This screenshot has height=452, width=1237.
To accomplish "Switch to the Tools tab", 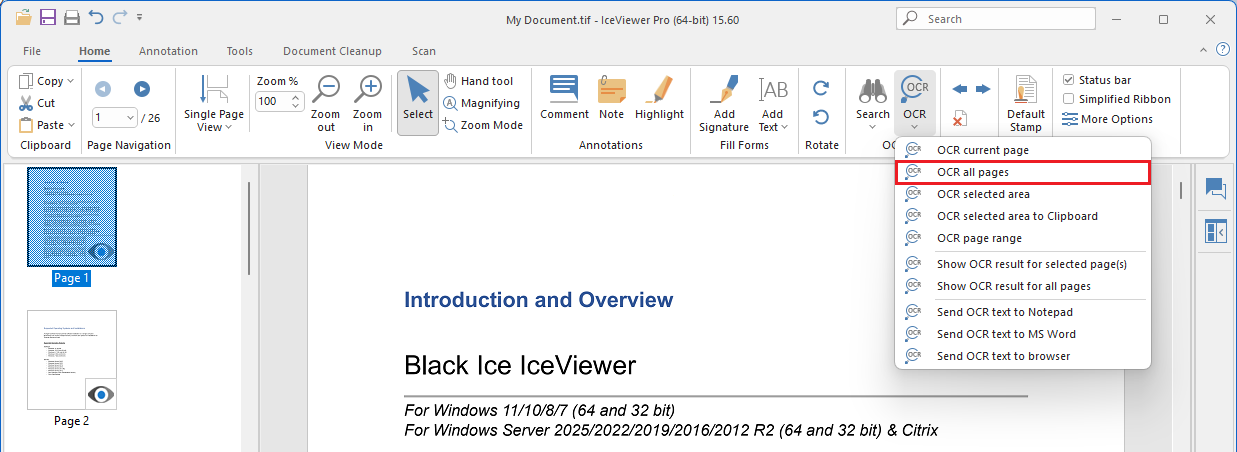I will pos(240,51).
